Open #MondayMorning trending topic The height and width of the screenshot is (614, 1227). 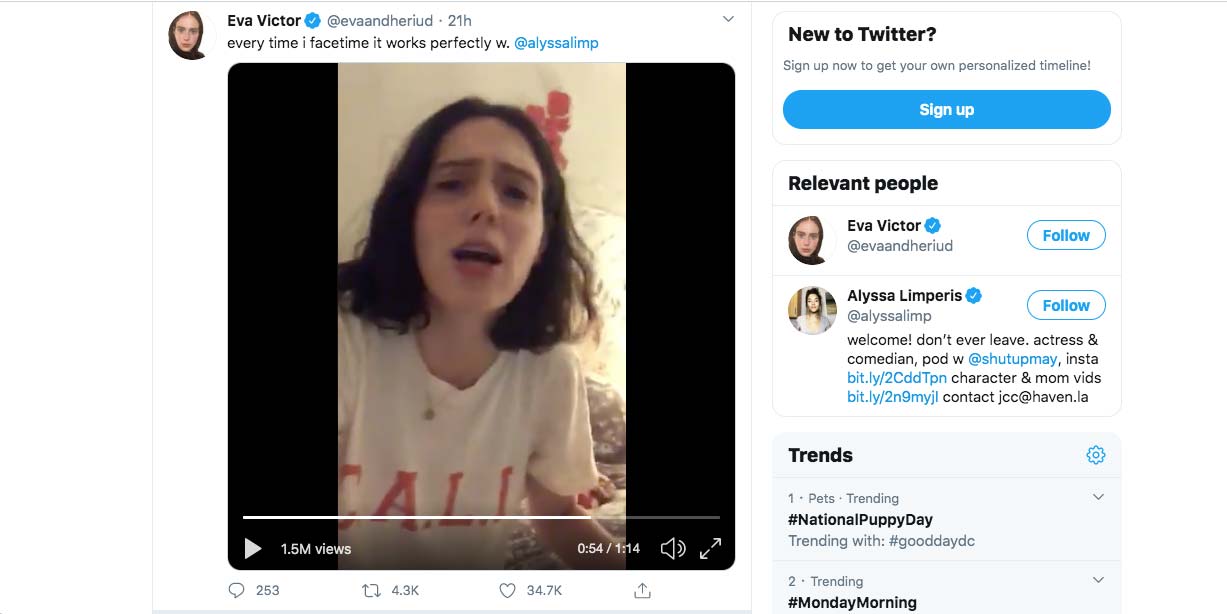[x=852, y=602]
